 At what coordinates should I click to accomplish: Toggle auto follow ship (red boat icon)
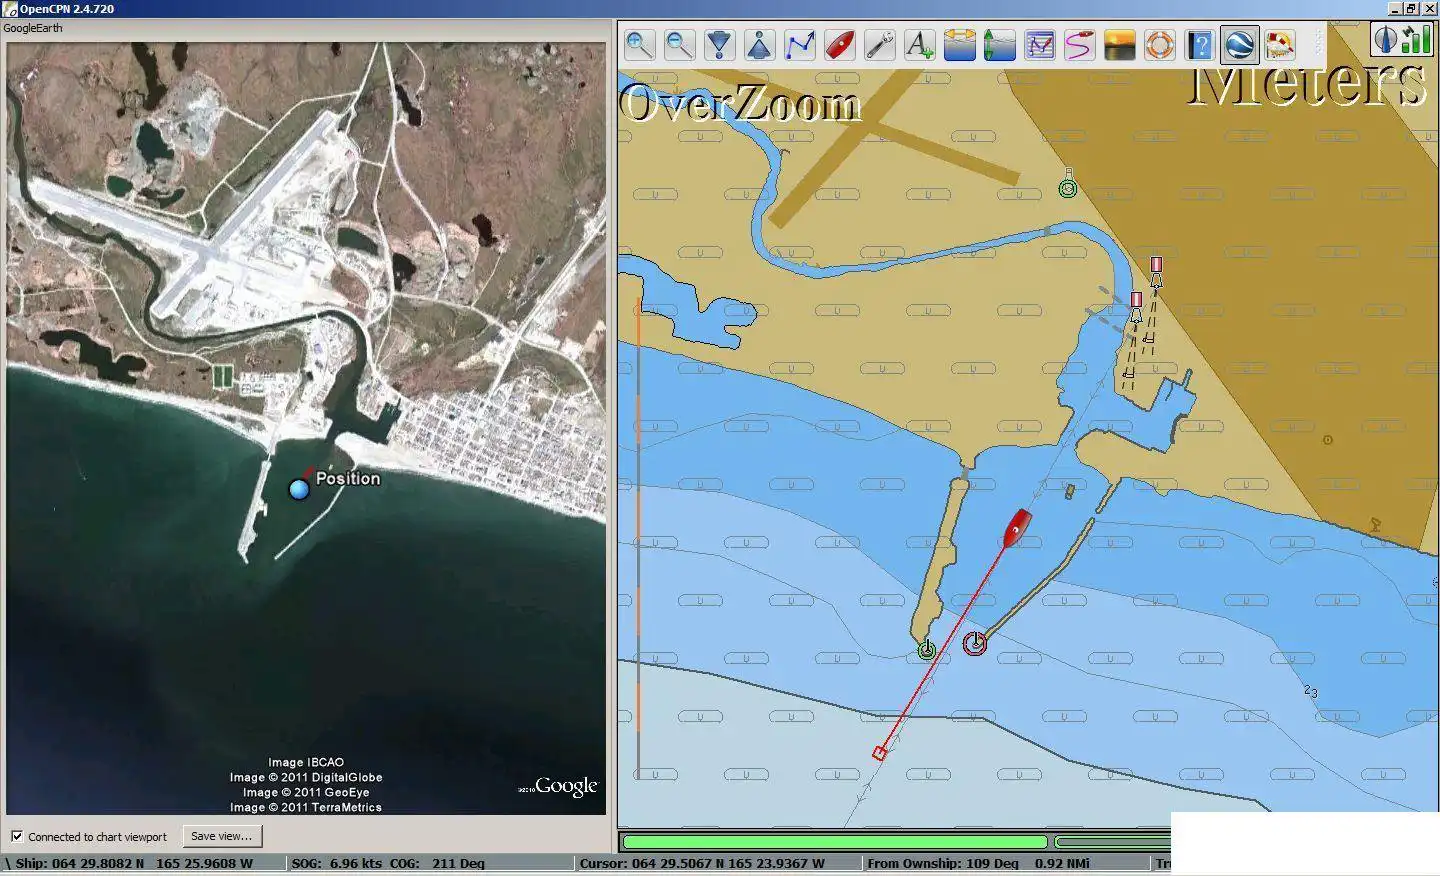[840, 45]
